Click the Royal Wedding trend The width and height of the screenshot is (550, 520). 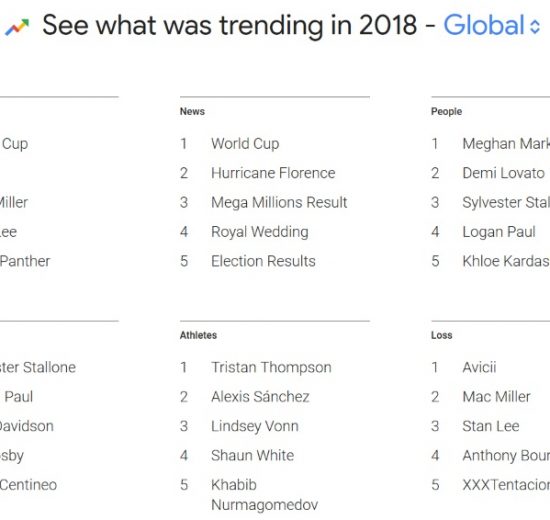(260, 232)
